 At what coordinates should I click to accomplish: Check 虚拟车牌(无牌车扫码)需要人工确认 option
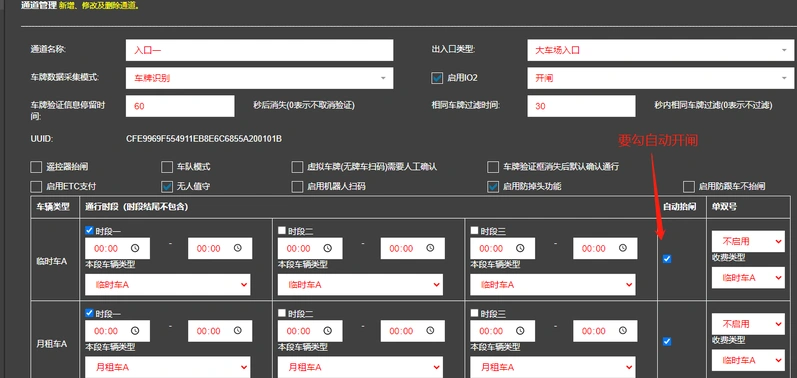point(297,167)
